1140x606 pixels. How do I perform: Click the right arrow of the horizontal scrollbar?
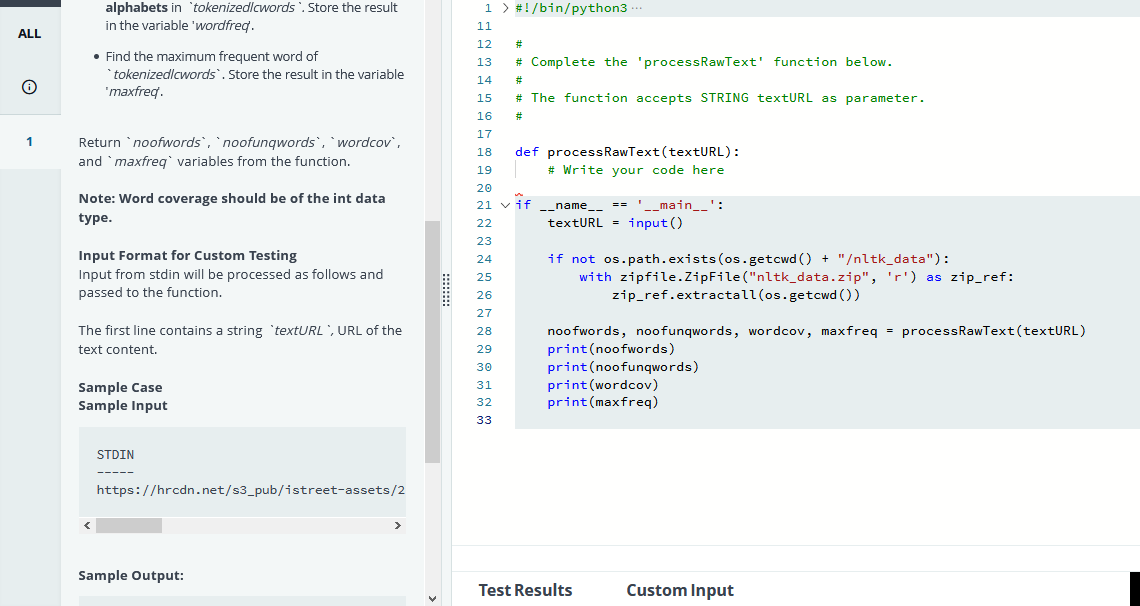coord(398,524)
